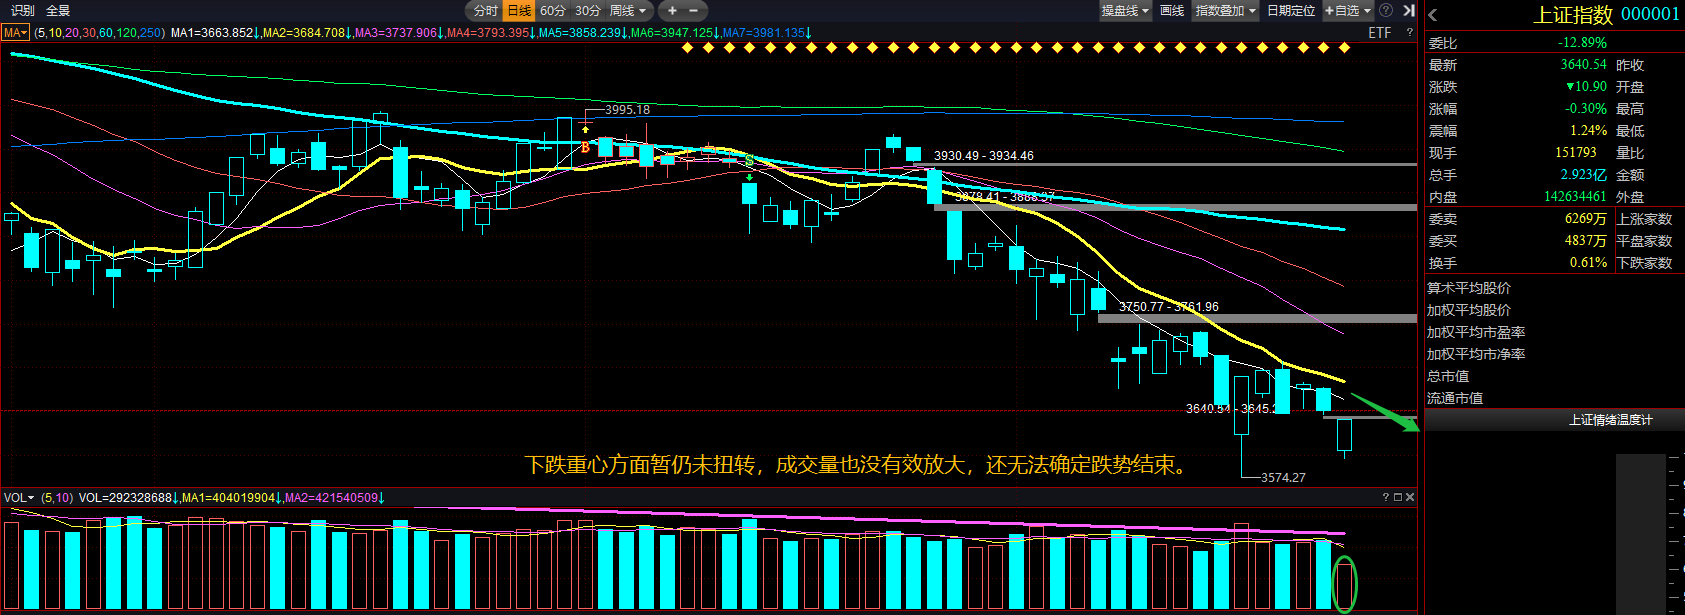
Task: Select the 日线 daily period
Action: pyautogui.click(x=519, y=11)
